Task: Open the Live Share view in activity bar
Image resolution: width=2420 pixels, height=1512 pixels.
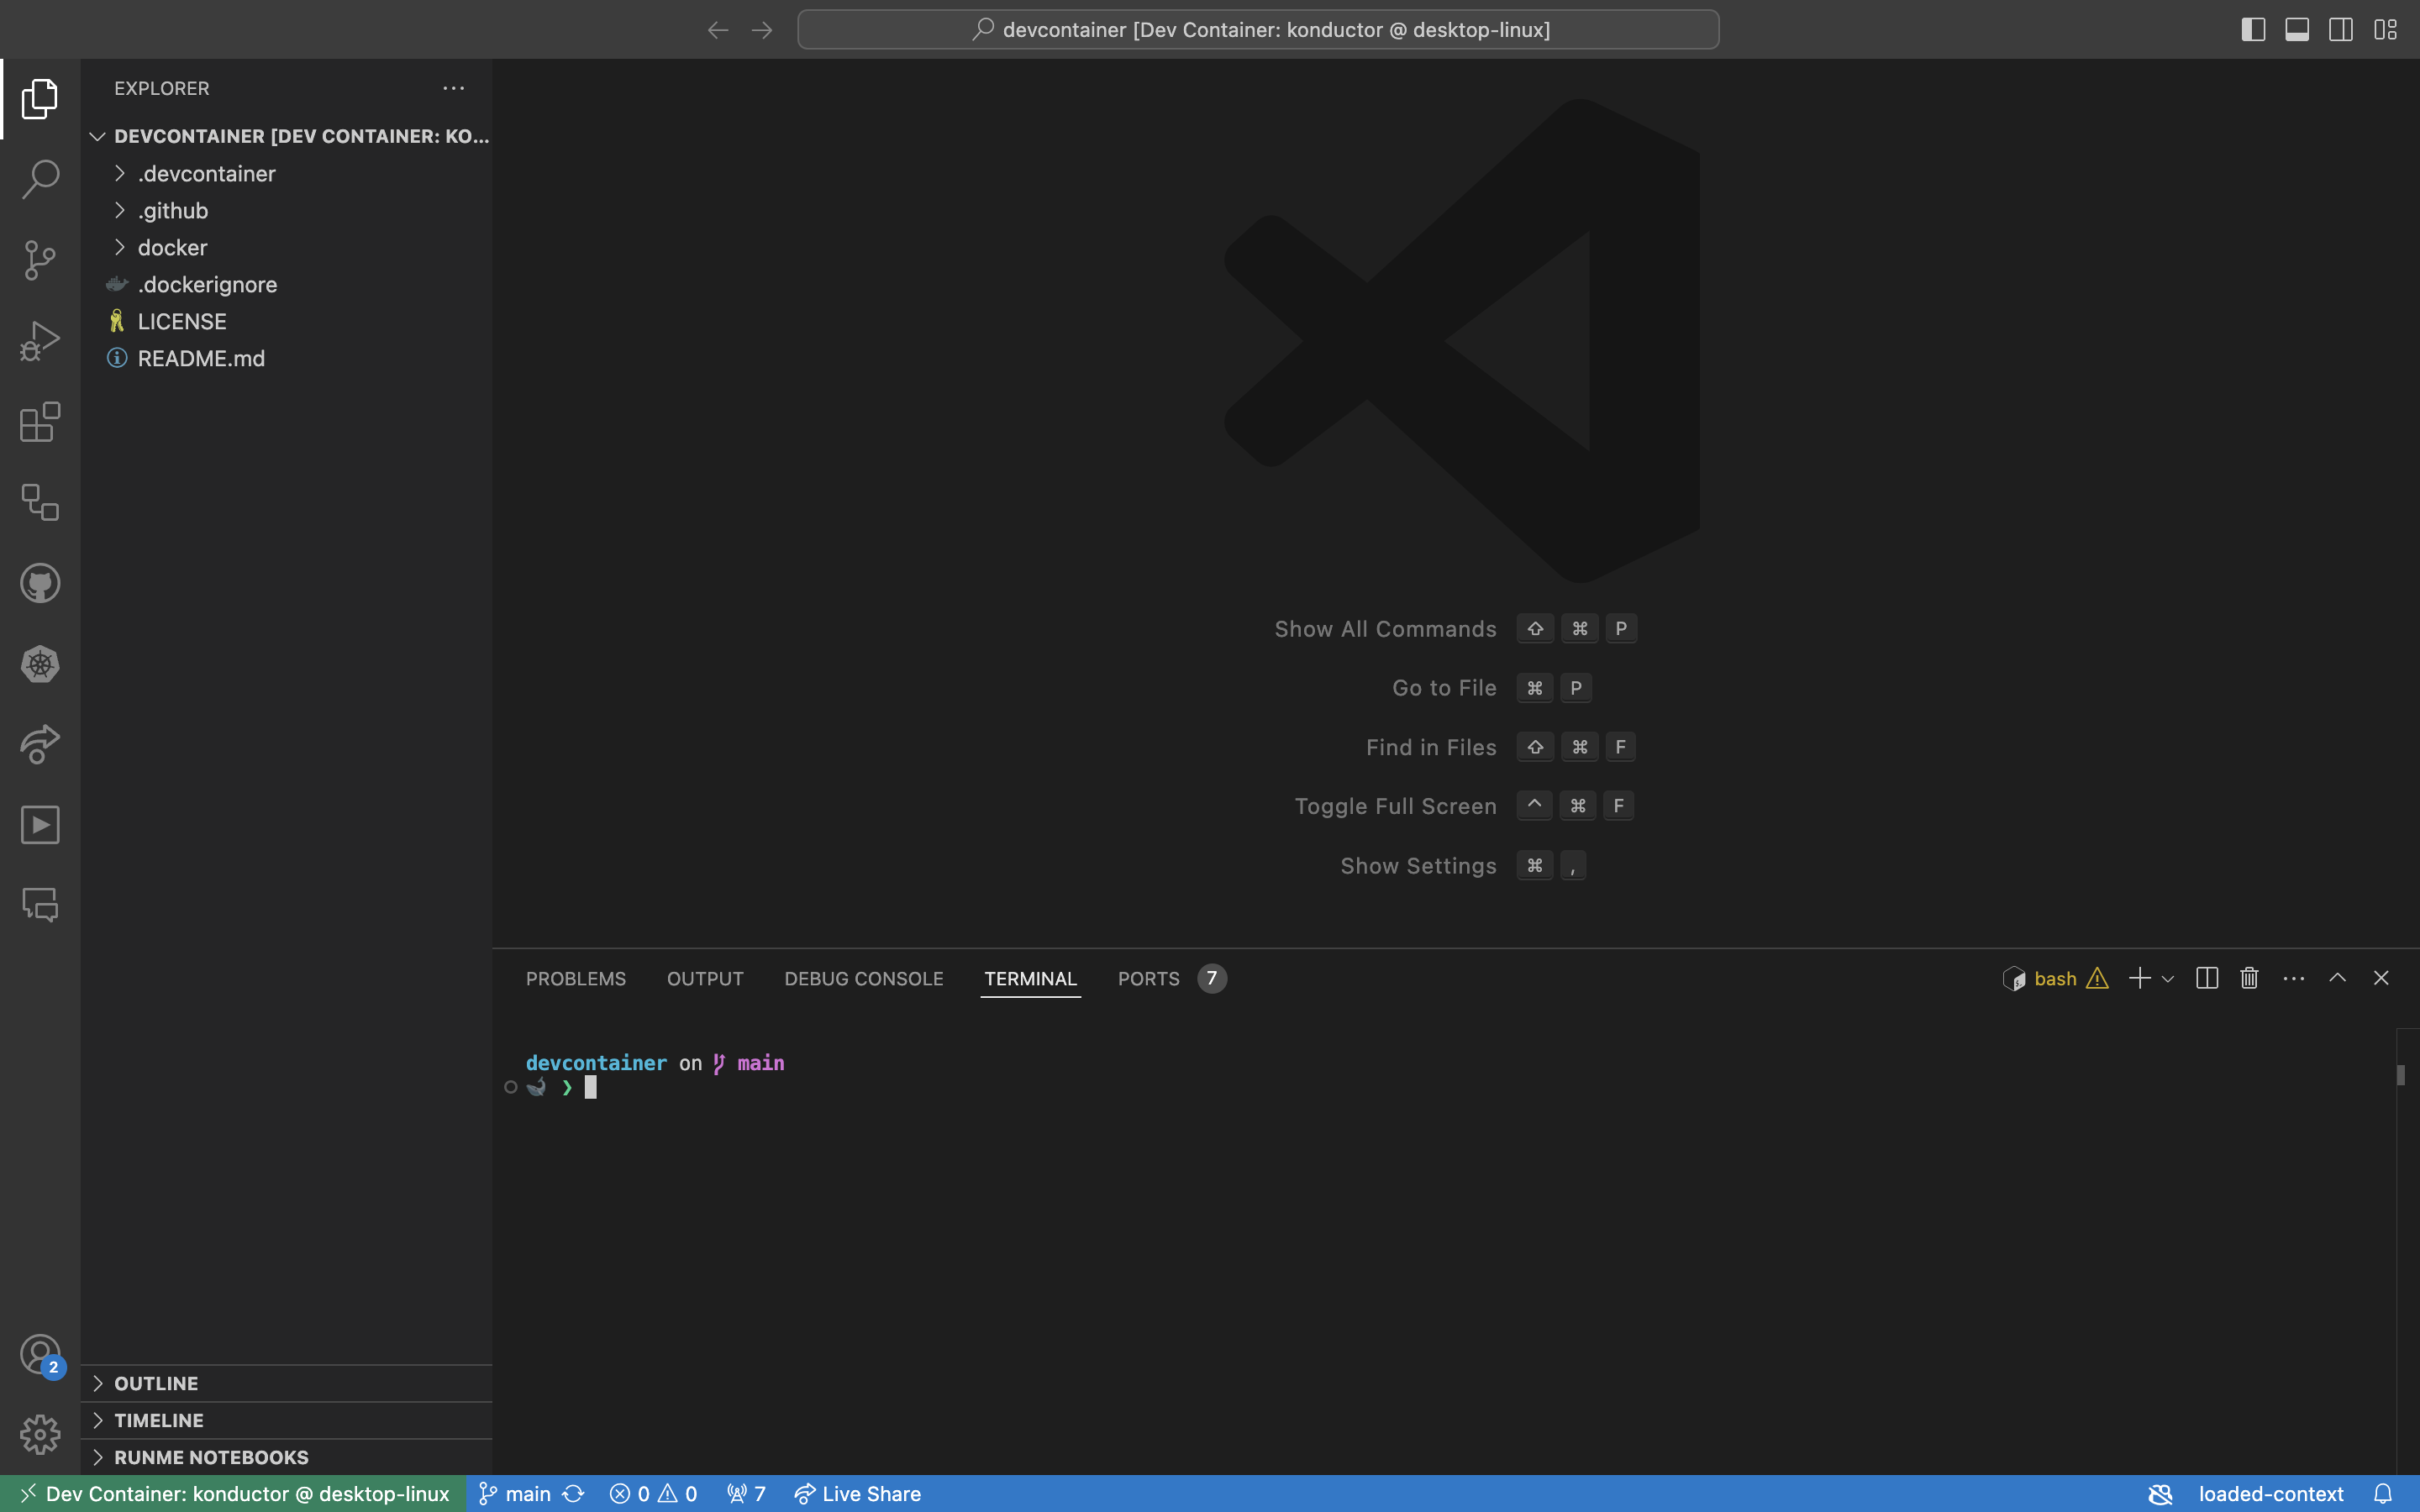Action: point(40,744)
